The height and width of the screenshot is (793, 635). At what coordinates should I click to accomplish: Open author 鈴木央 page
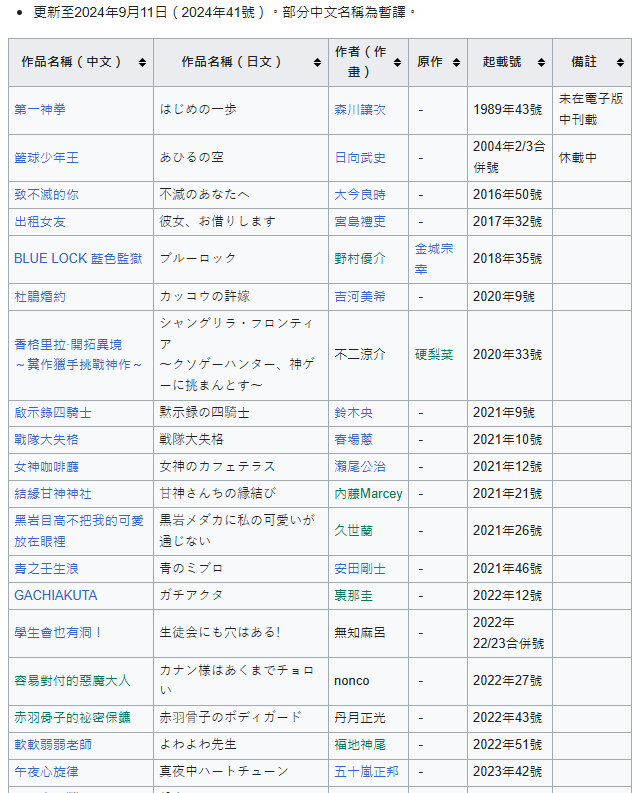click(x=353, y=413)
